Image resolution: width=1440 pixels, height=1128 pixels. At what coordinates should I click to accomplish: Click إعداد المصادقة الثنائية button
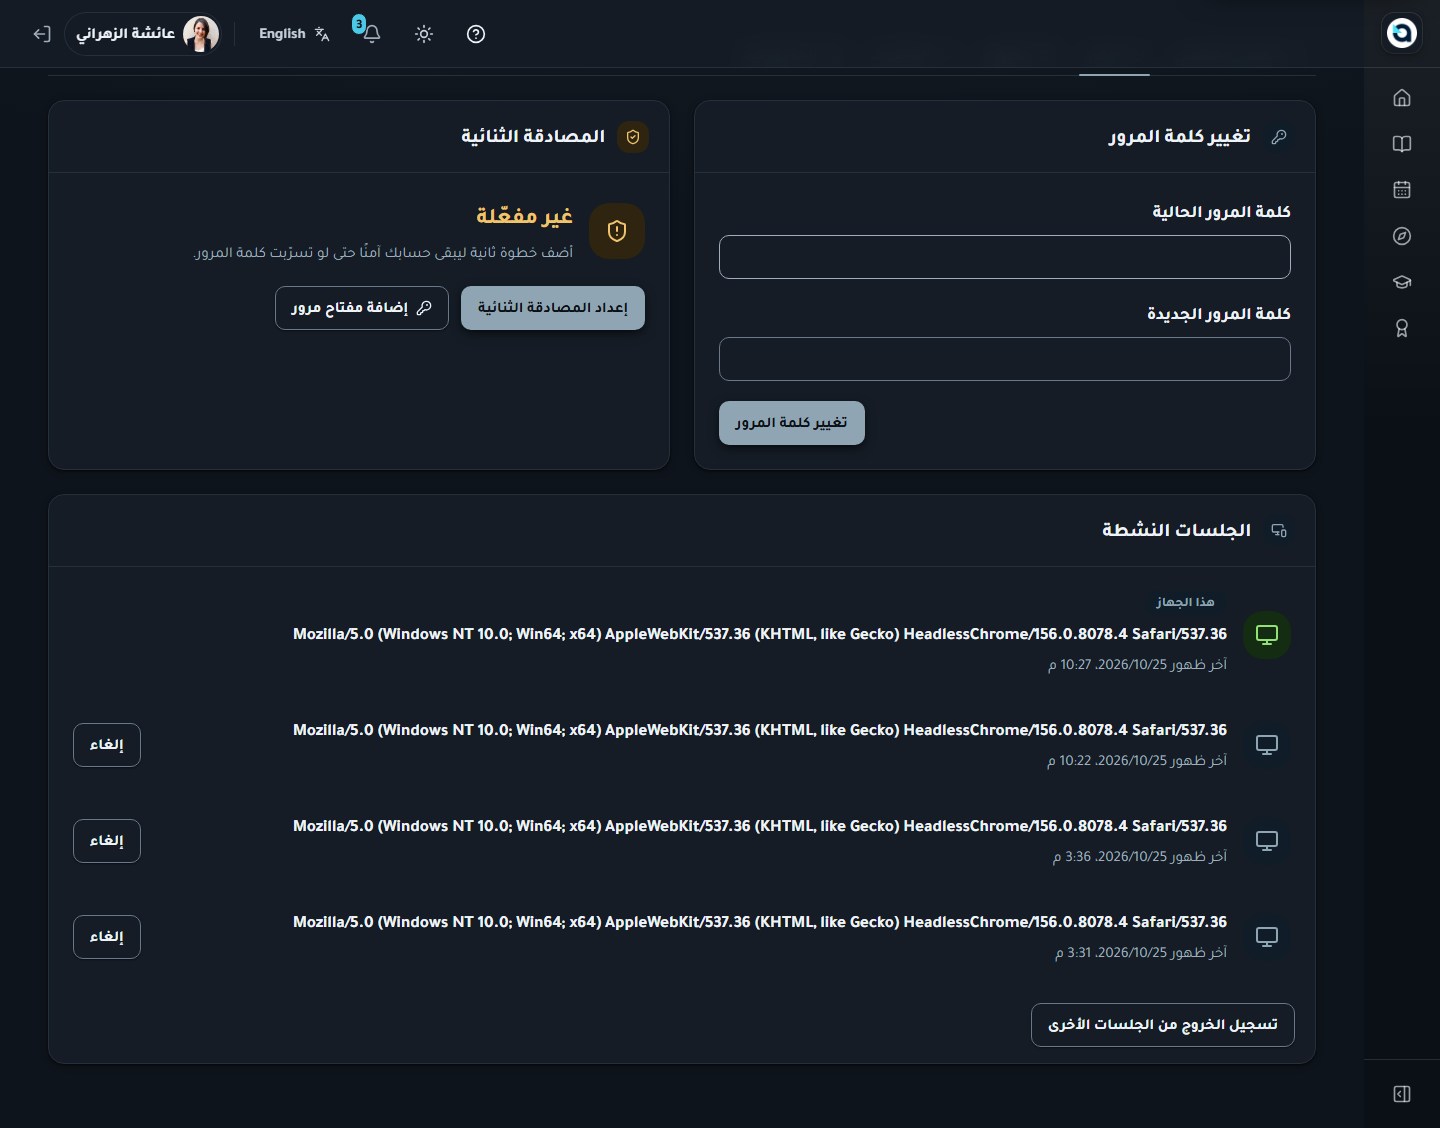553,308
